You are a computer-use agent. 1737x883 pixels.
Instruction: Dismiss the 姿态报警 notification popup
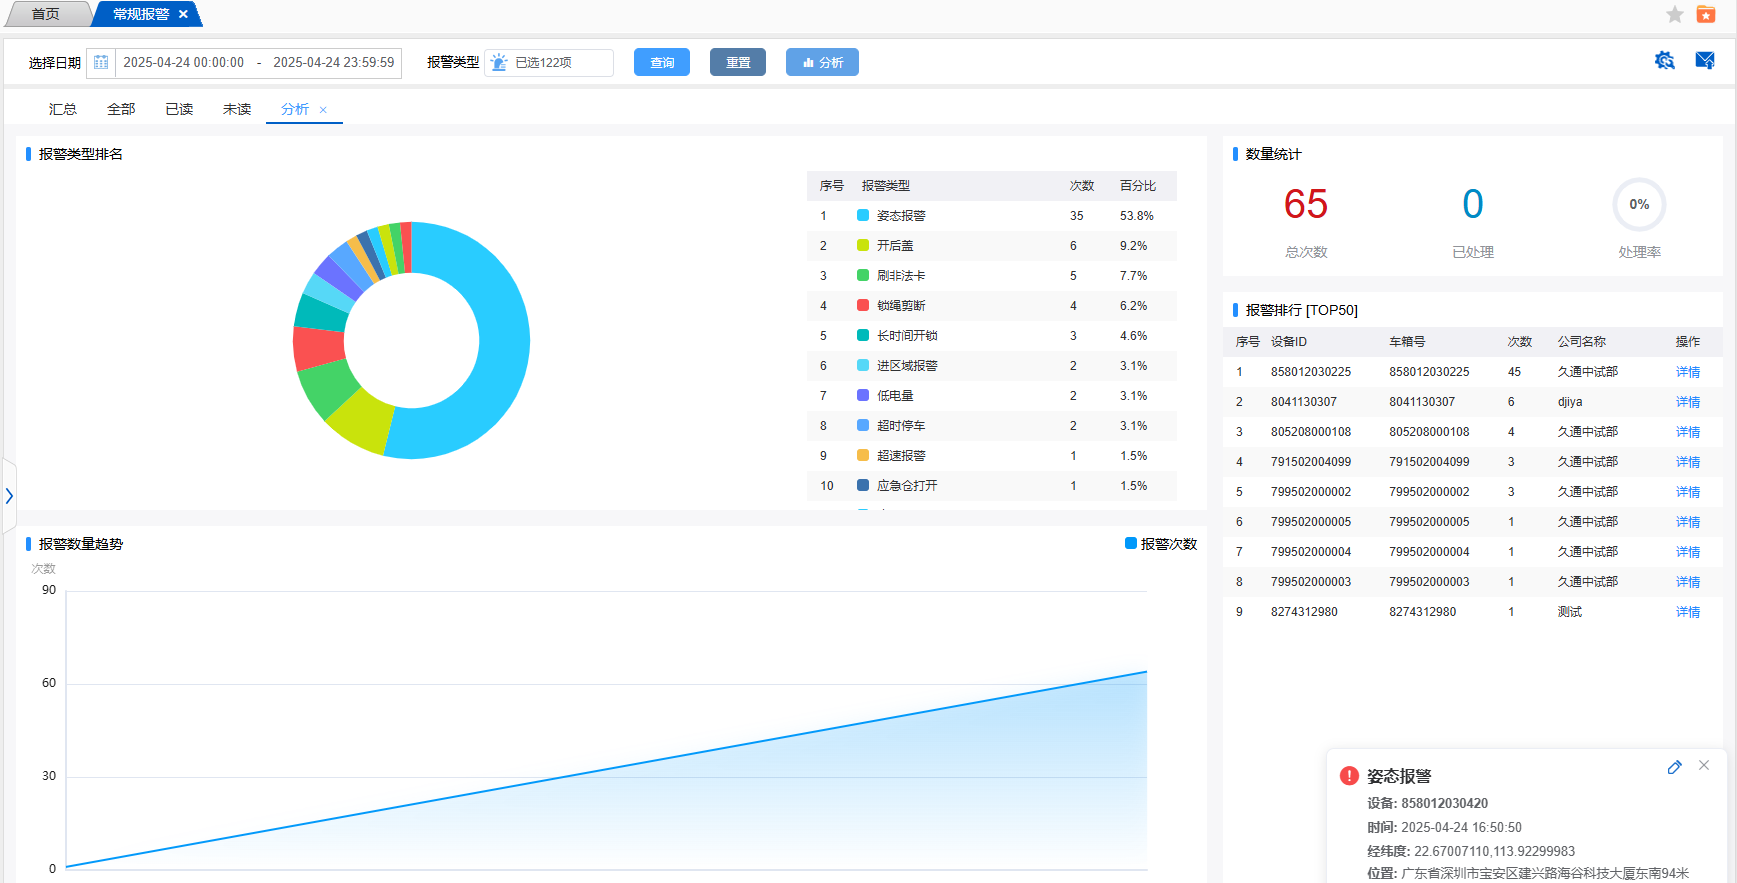(x=1704, y=765)
